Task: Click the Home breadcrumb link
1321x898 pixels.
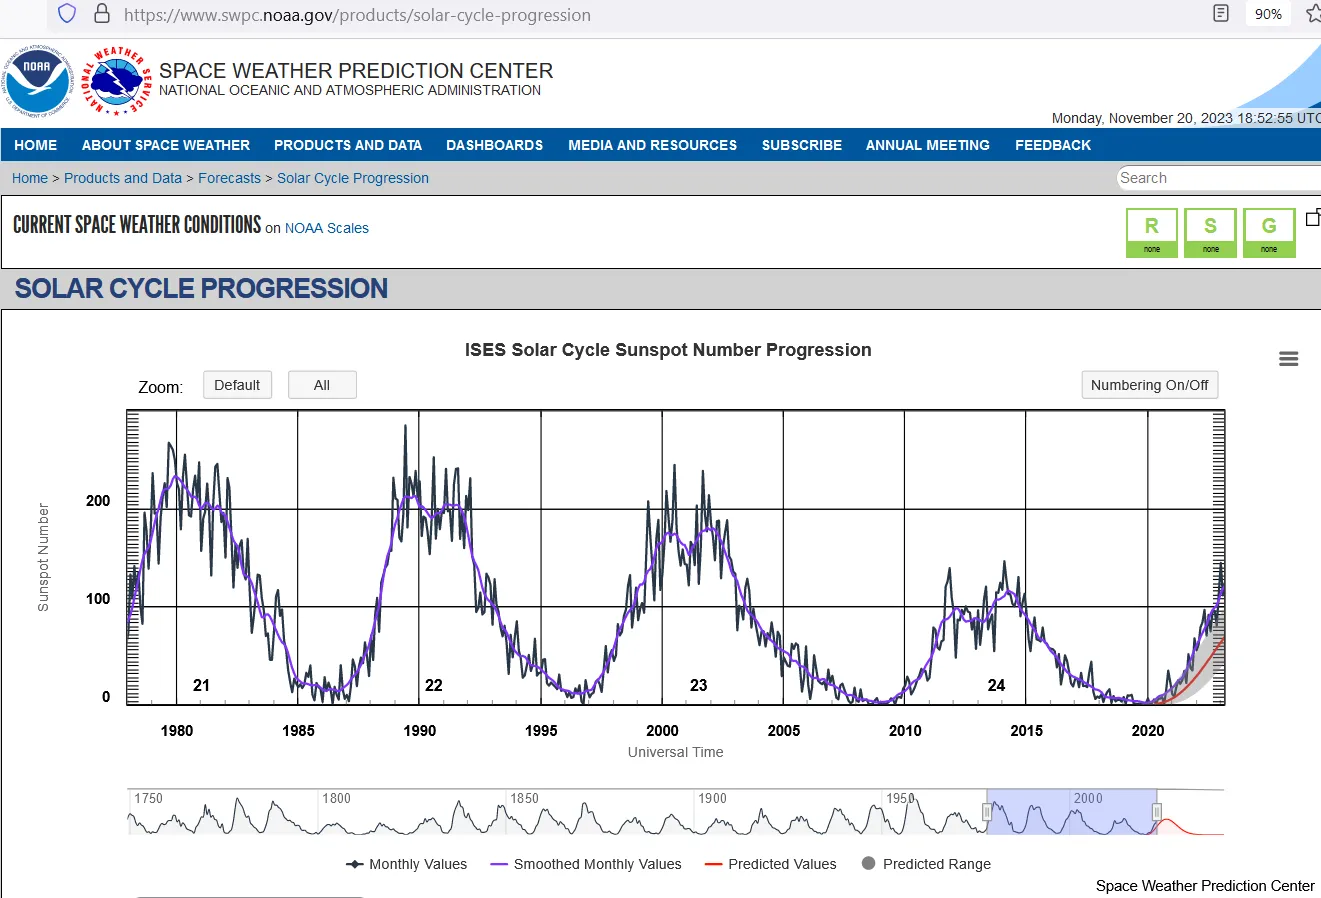Action: pos(30,178)
